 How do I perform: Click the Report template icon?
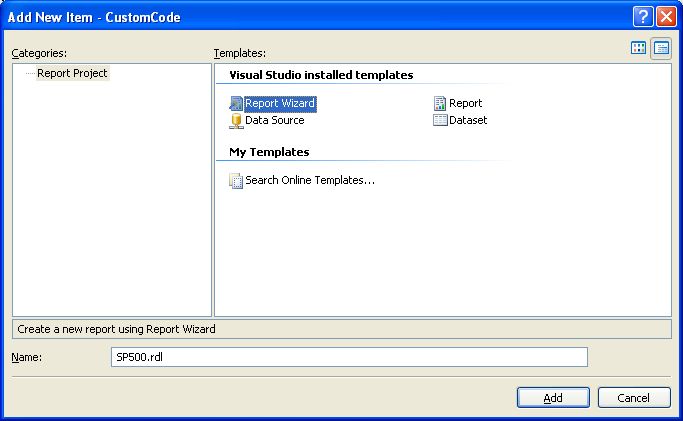[x=440, y=103]
